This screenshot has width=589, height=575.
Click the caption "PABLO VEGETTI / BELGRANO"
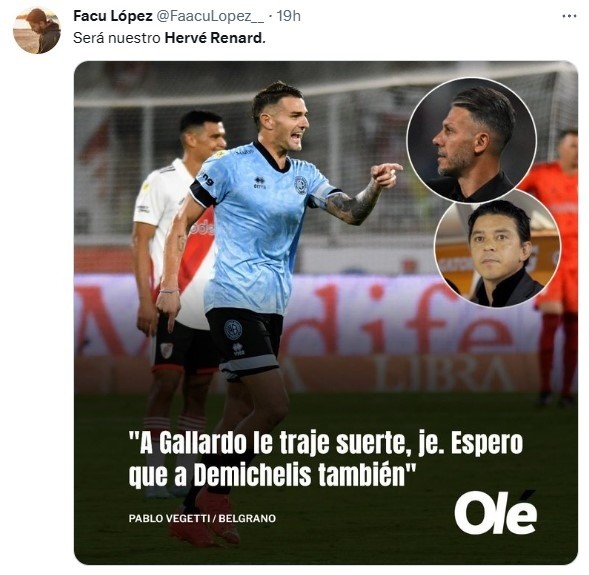tap(202, 518)
